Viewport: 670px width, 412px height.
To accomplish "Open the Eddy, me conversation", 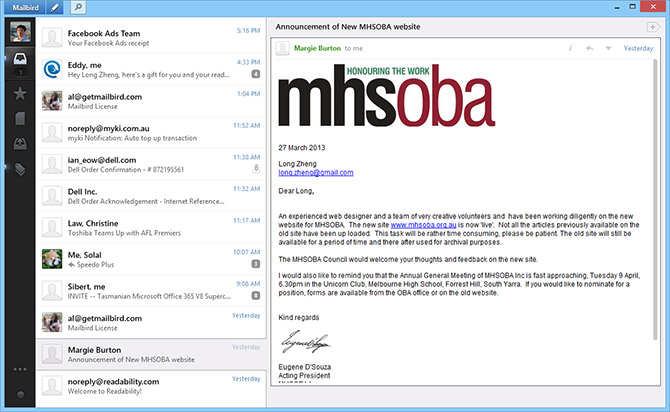I will click(x=151, y=69).
